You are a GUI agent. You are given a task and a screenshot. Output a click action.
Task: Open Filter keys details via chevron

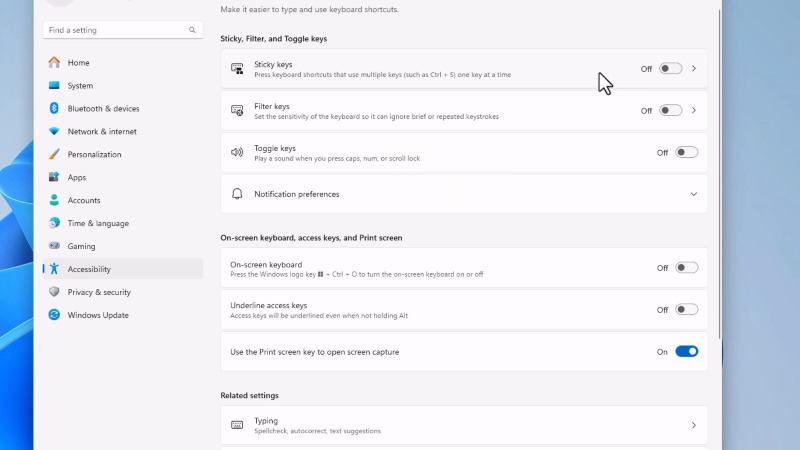tap(694, 110)
